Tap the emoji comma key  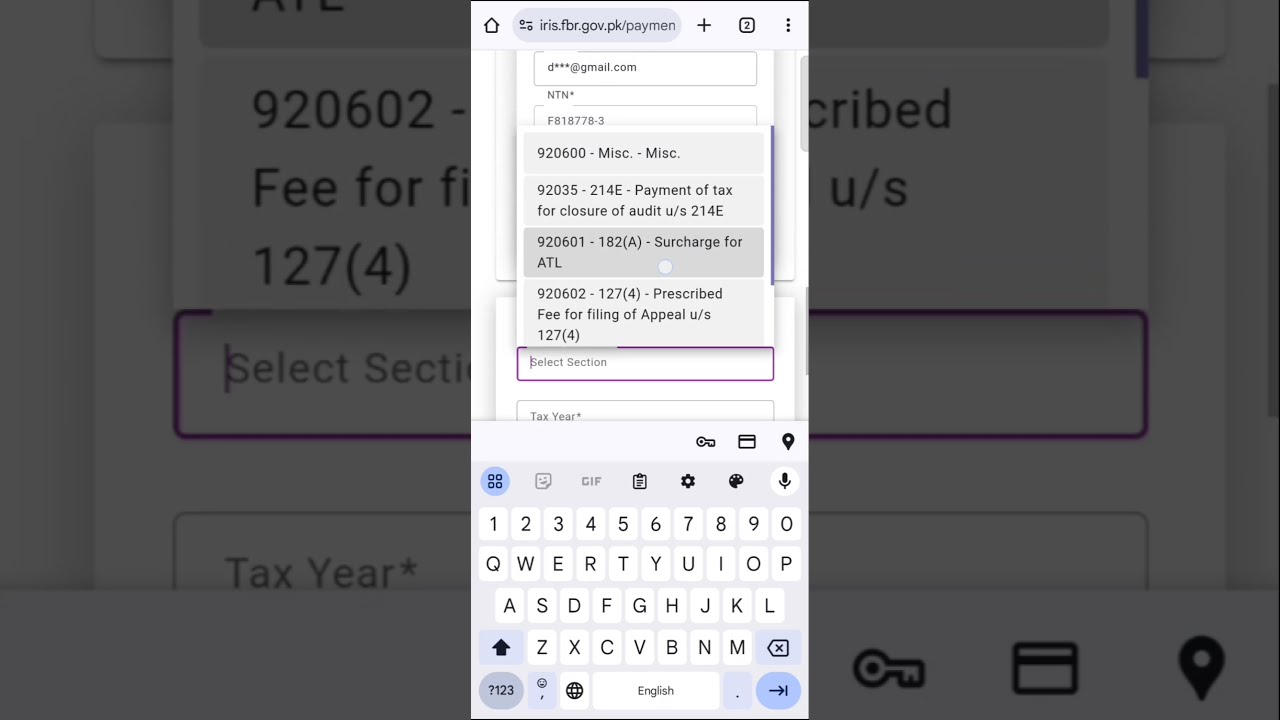(x=542, y=691)
